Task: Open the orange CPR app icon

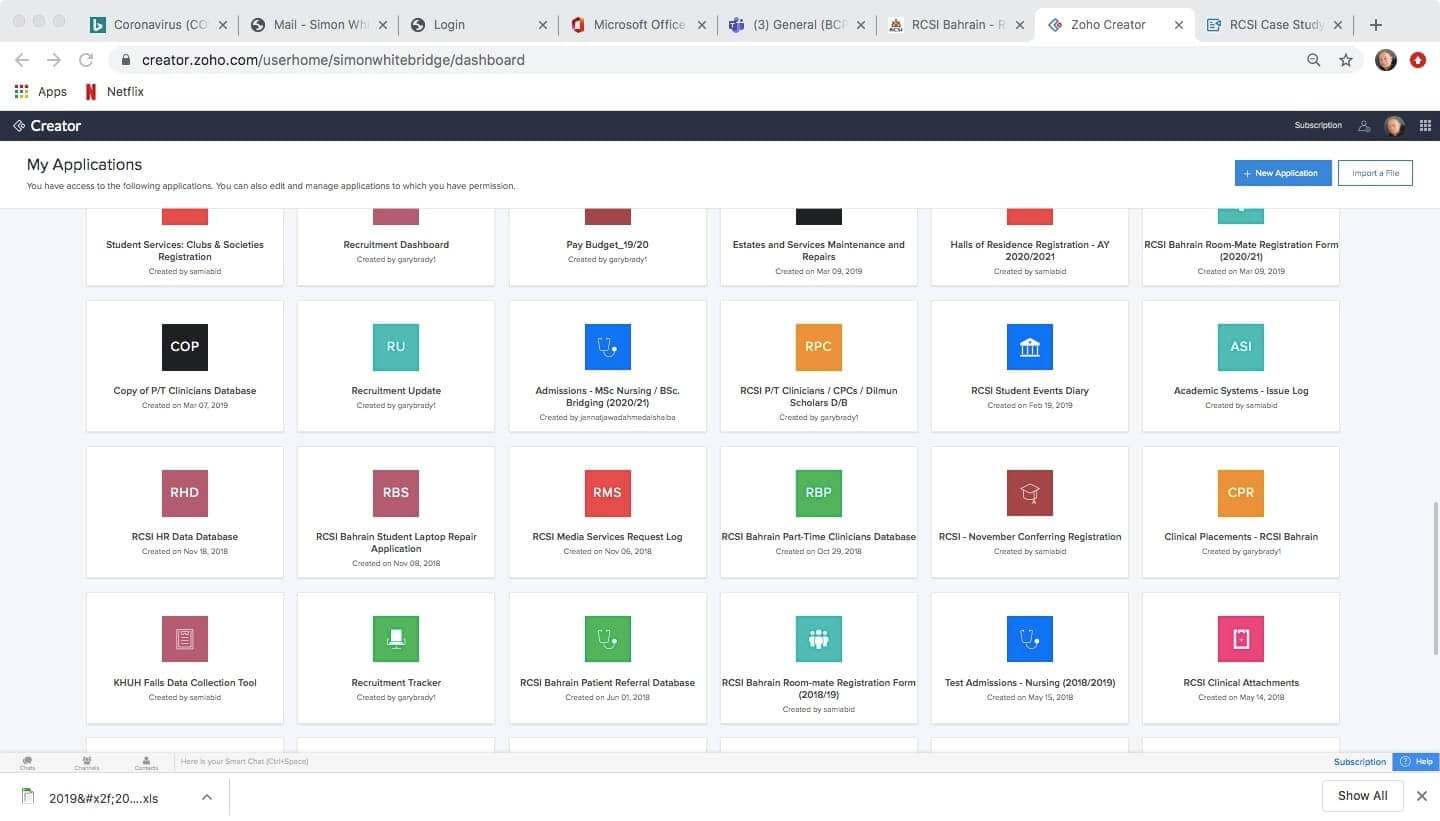Action: (1241, 493)
